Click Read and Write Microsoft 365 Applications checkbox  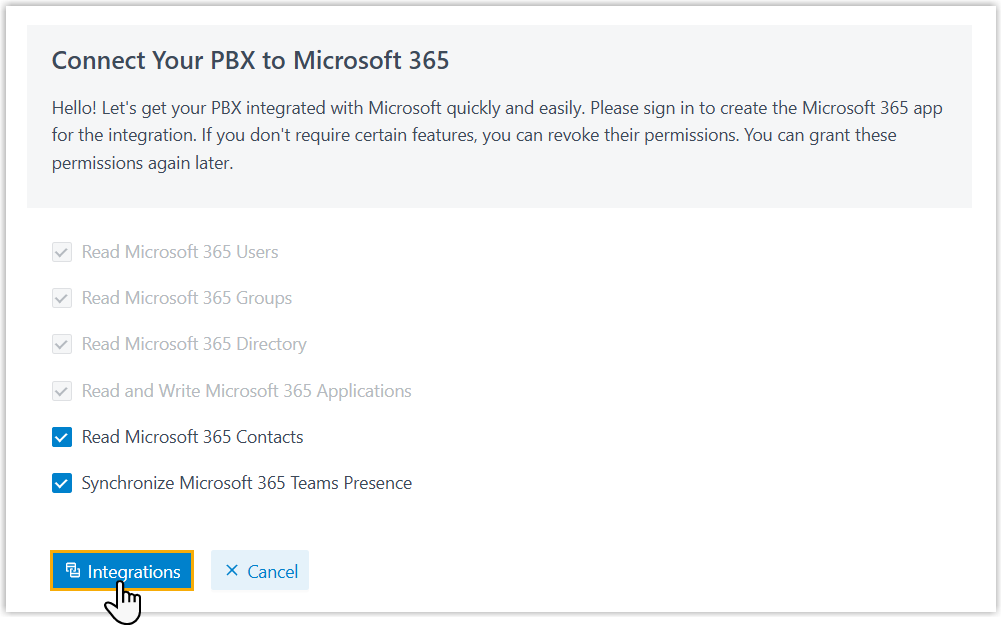(62, 391)
